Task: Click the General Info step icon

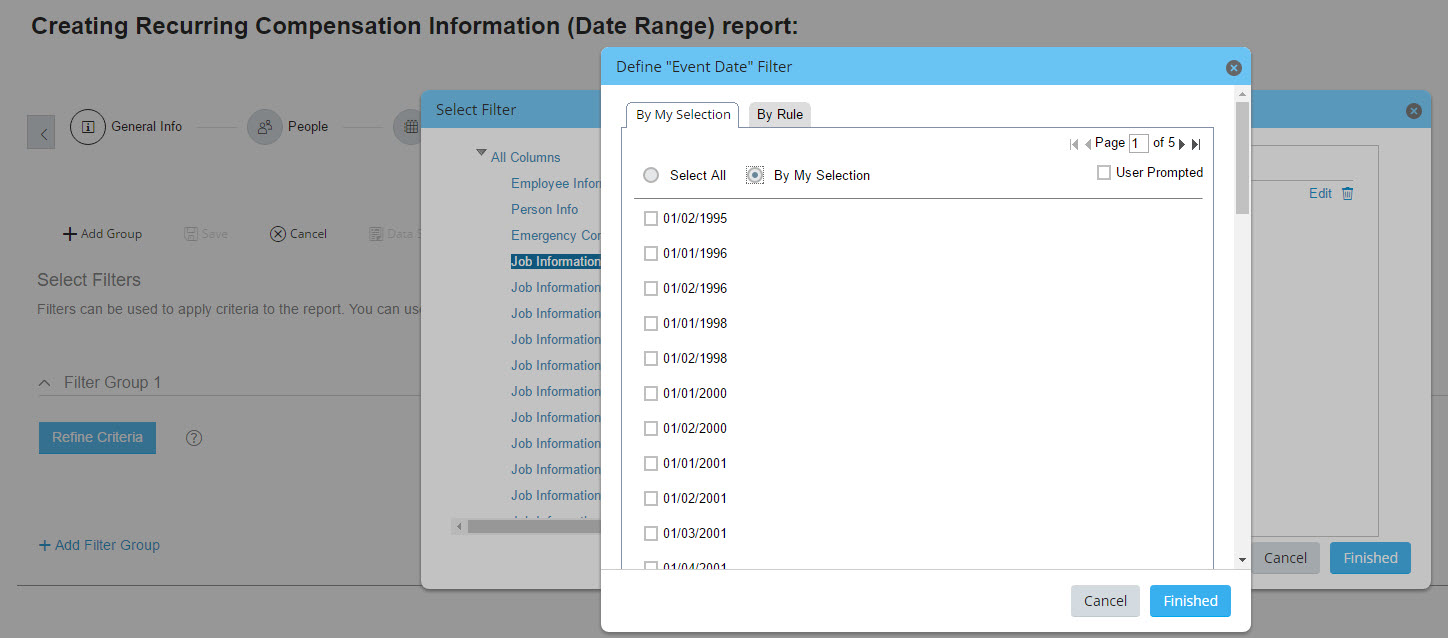Action: [x=88, y=127]
